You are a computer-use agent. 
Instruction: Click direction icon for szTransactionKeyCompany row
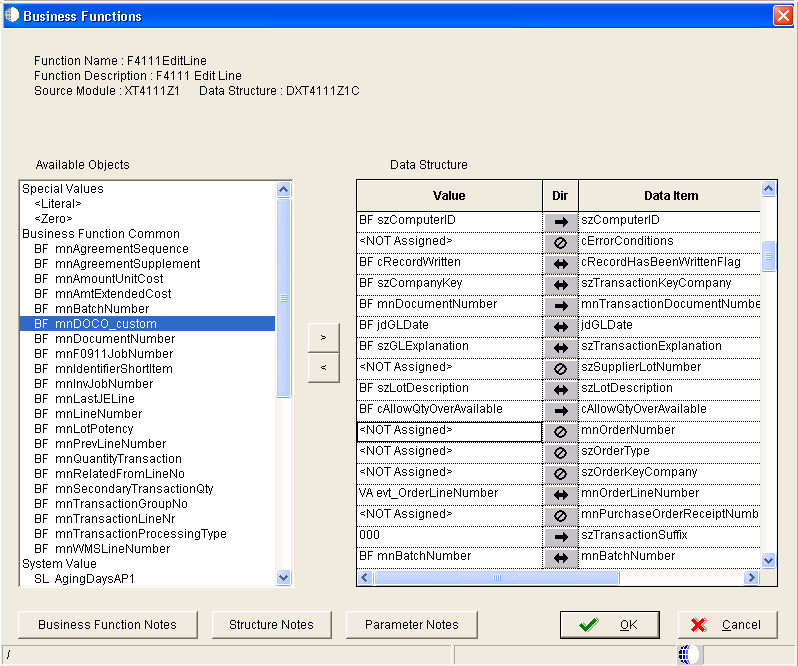[560, 284]
